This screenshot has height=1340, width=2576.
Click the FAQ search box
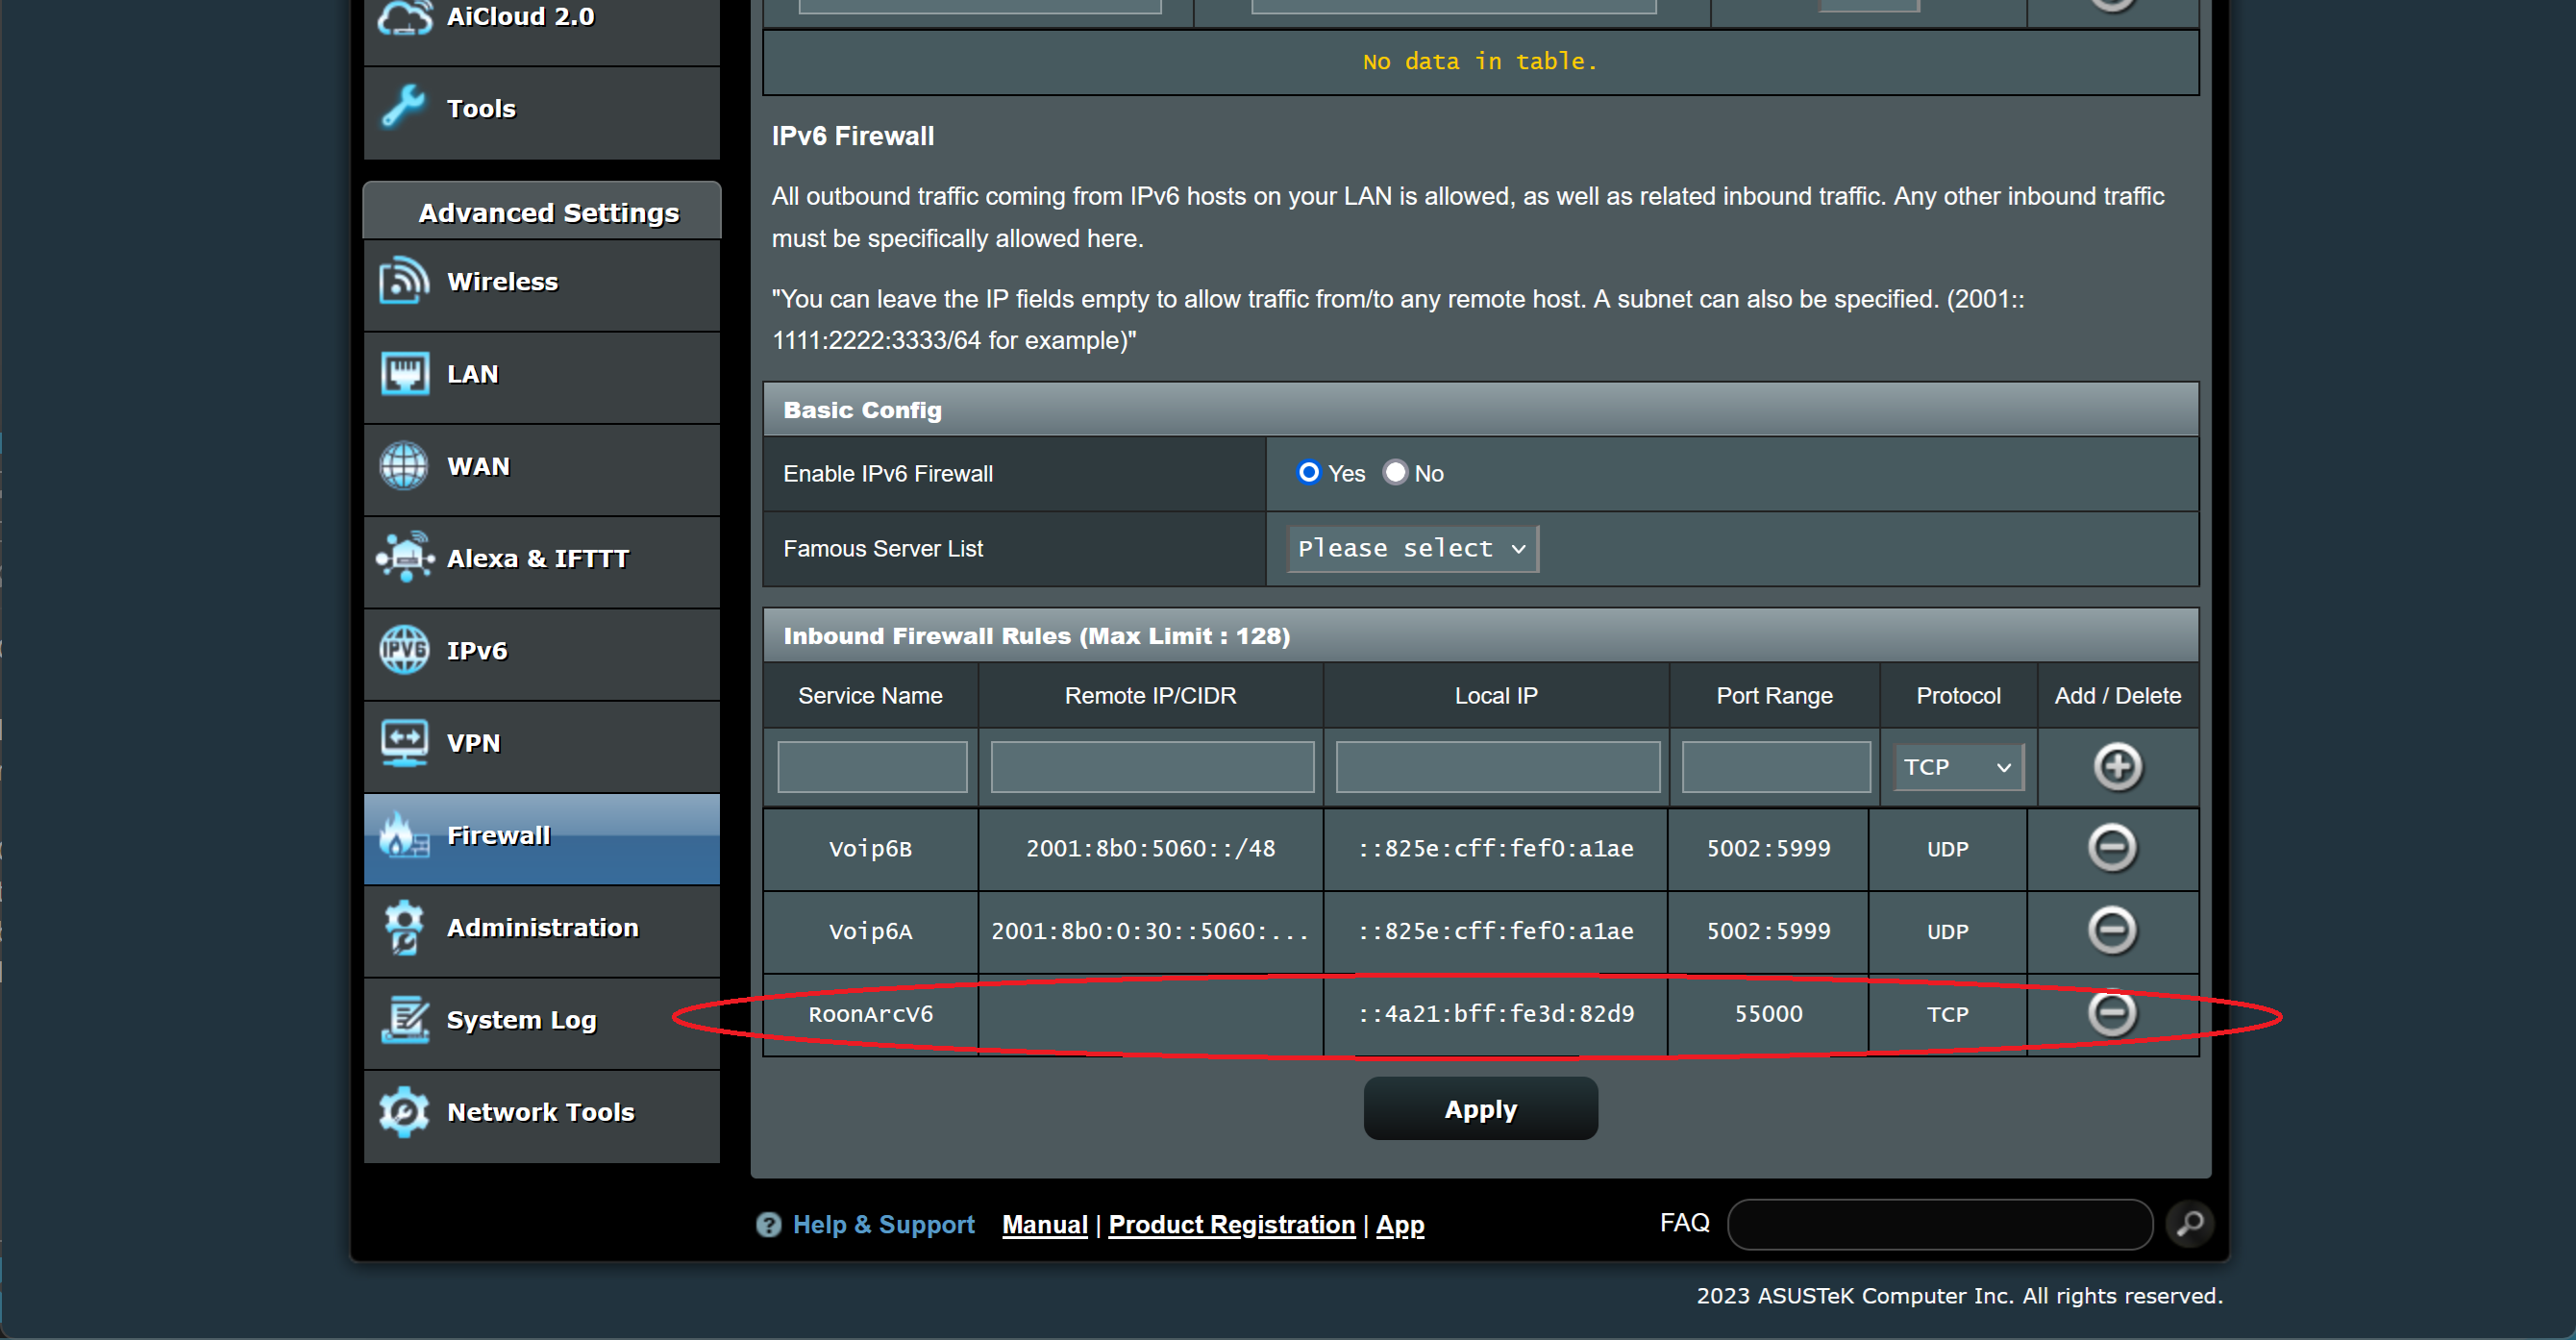click(x=1939, y=1224)
